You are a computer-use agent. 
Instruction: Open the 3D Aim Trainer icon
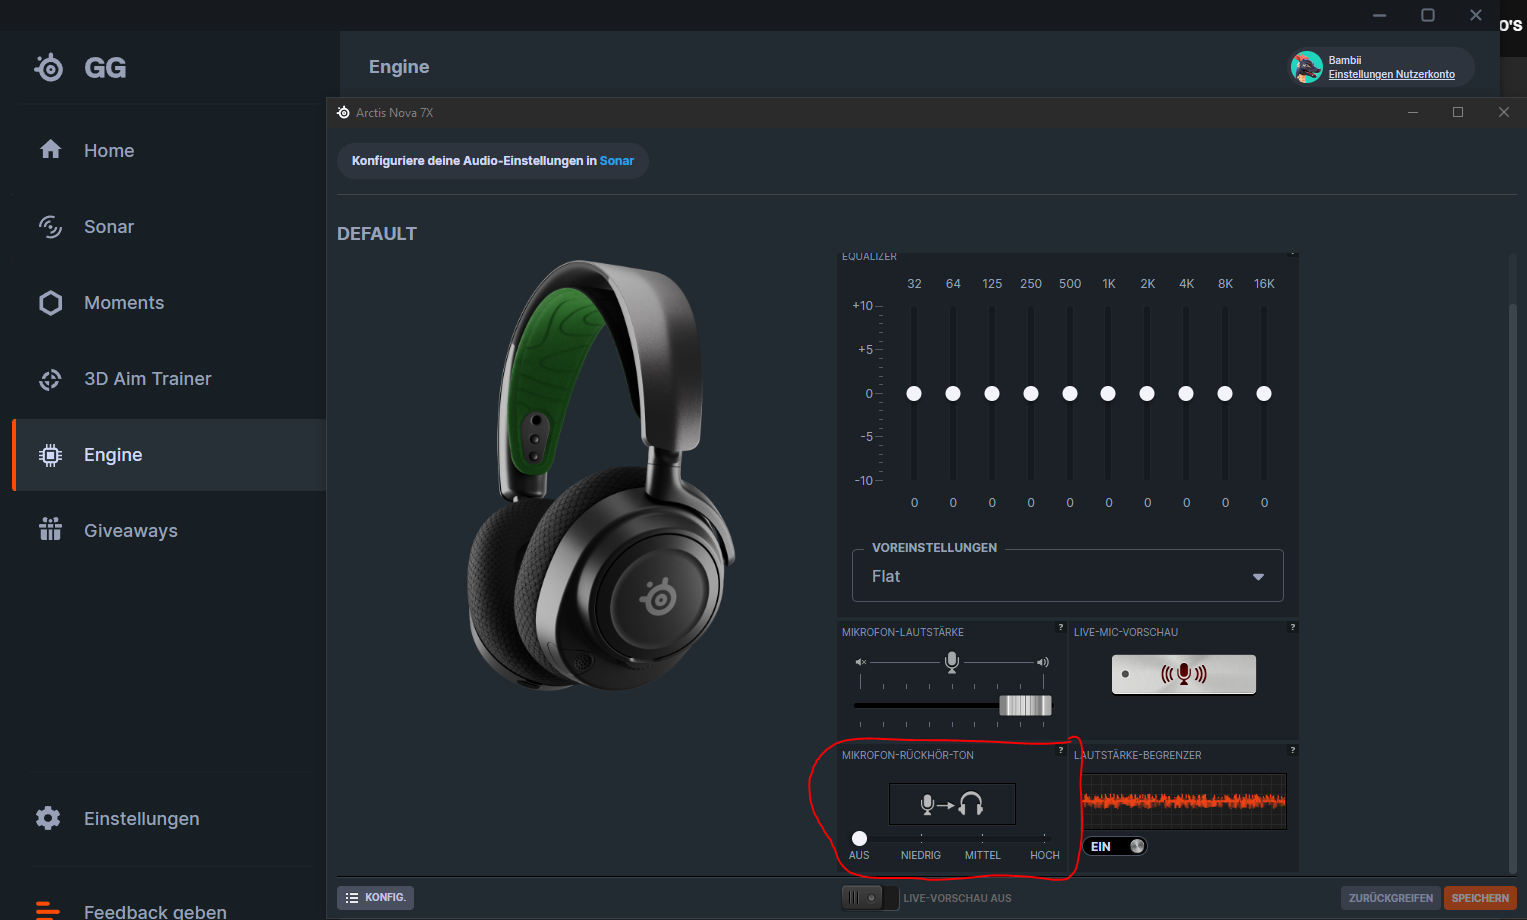[x=50, y=378]
